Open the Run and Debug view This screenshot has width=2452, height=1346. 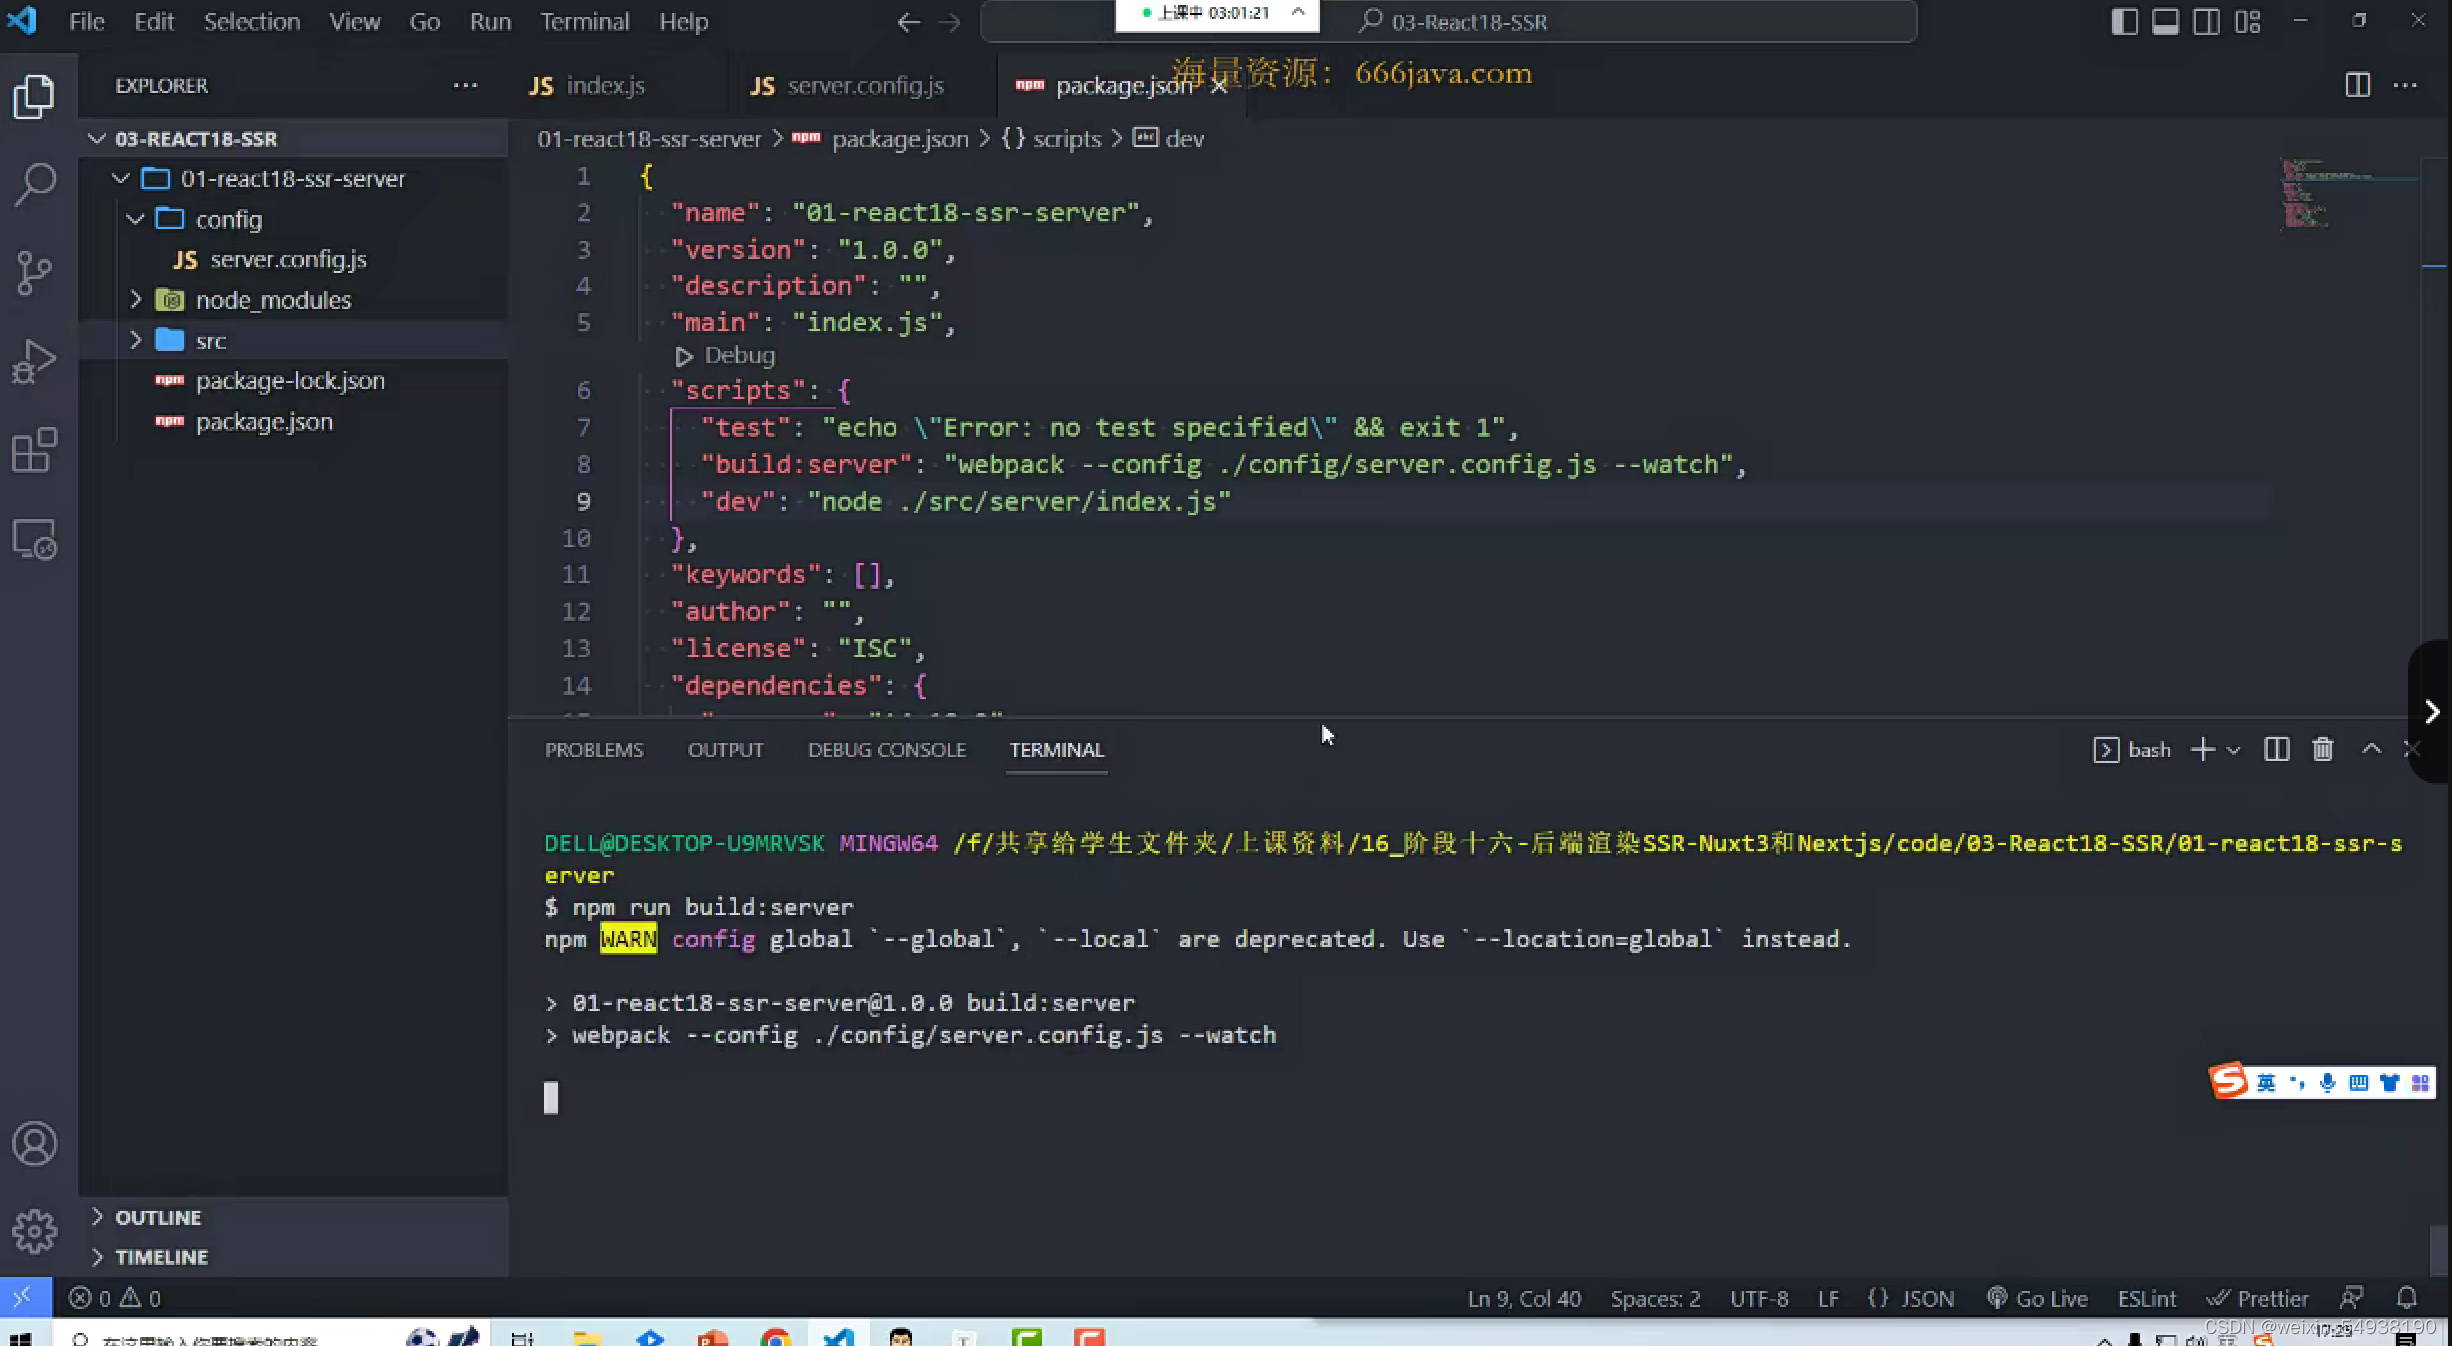click(x=35, y=362)
